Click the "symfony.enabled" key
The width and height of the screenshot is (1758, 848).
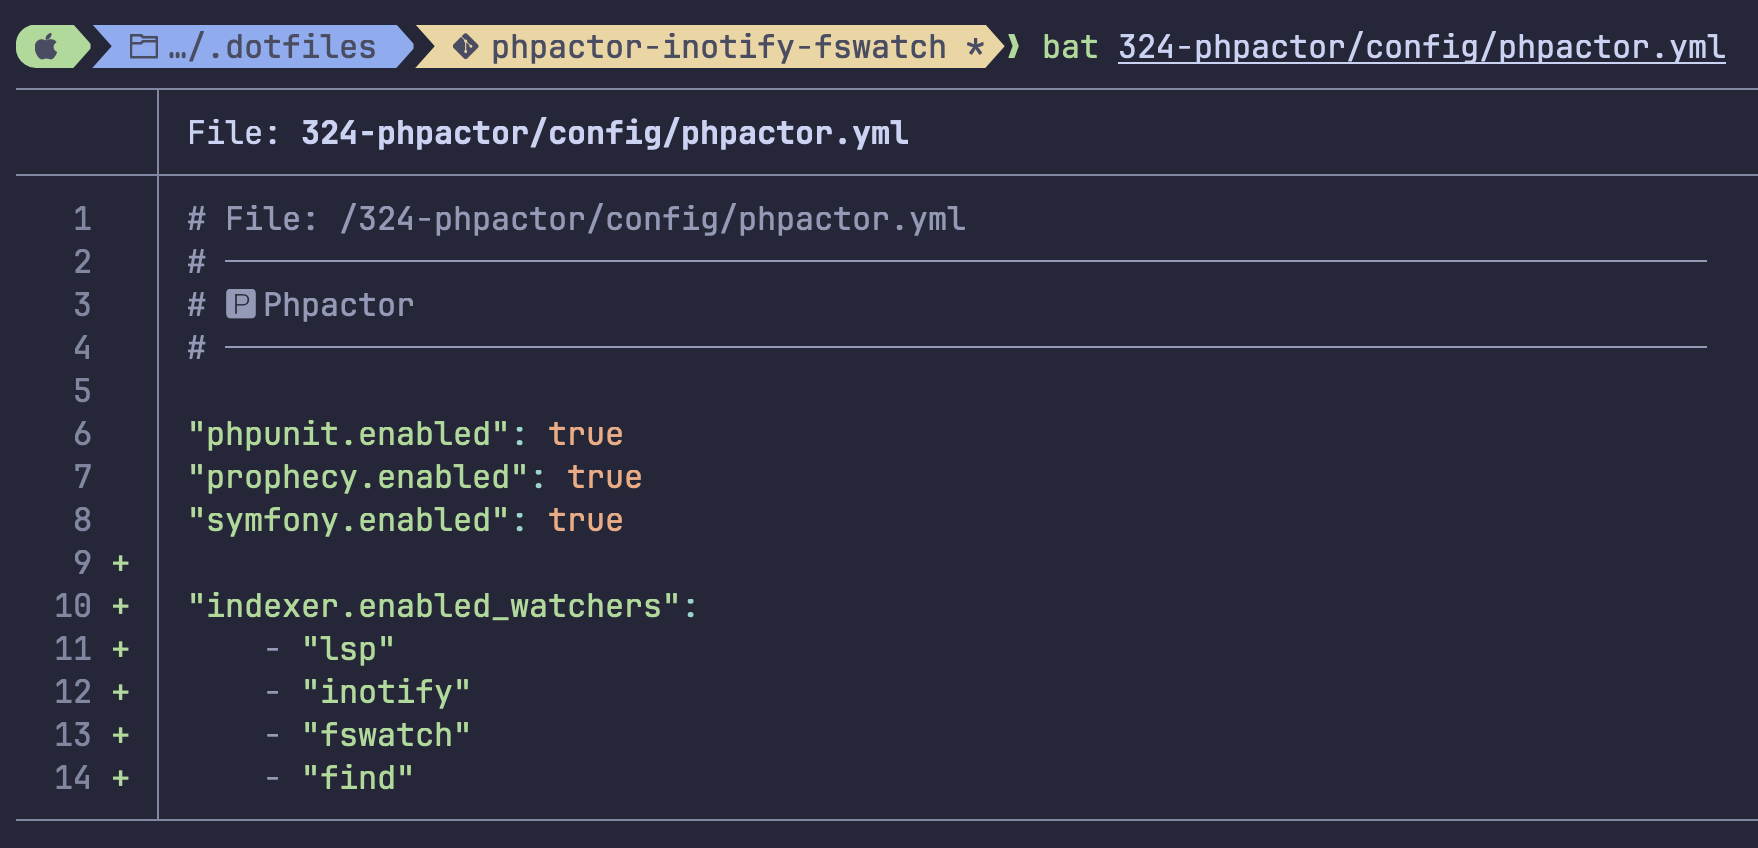point(349,520)
